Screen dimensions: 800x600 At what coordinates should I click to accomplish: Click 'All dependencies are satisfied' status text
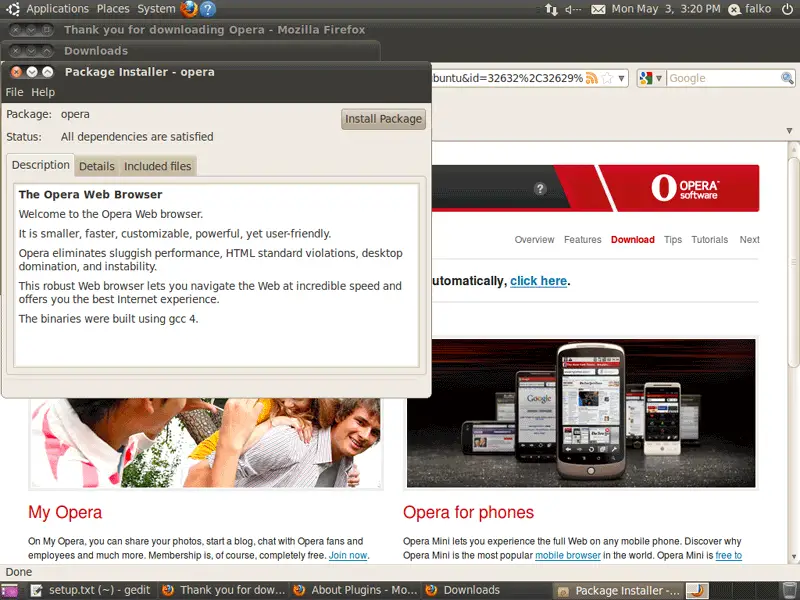coord(137,137)
